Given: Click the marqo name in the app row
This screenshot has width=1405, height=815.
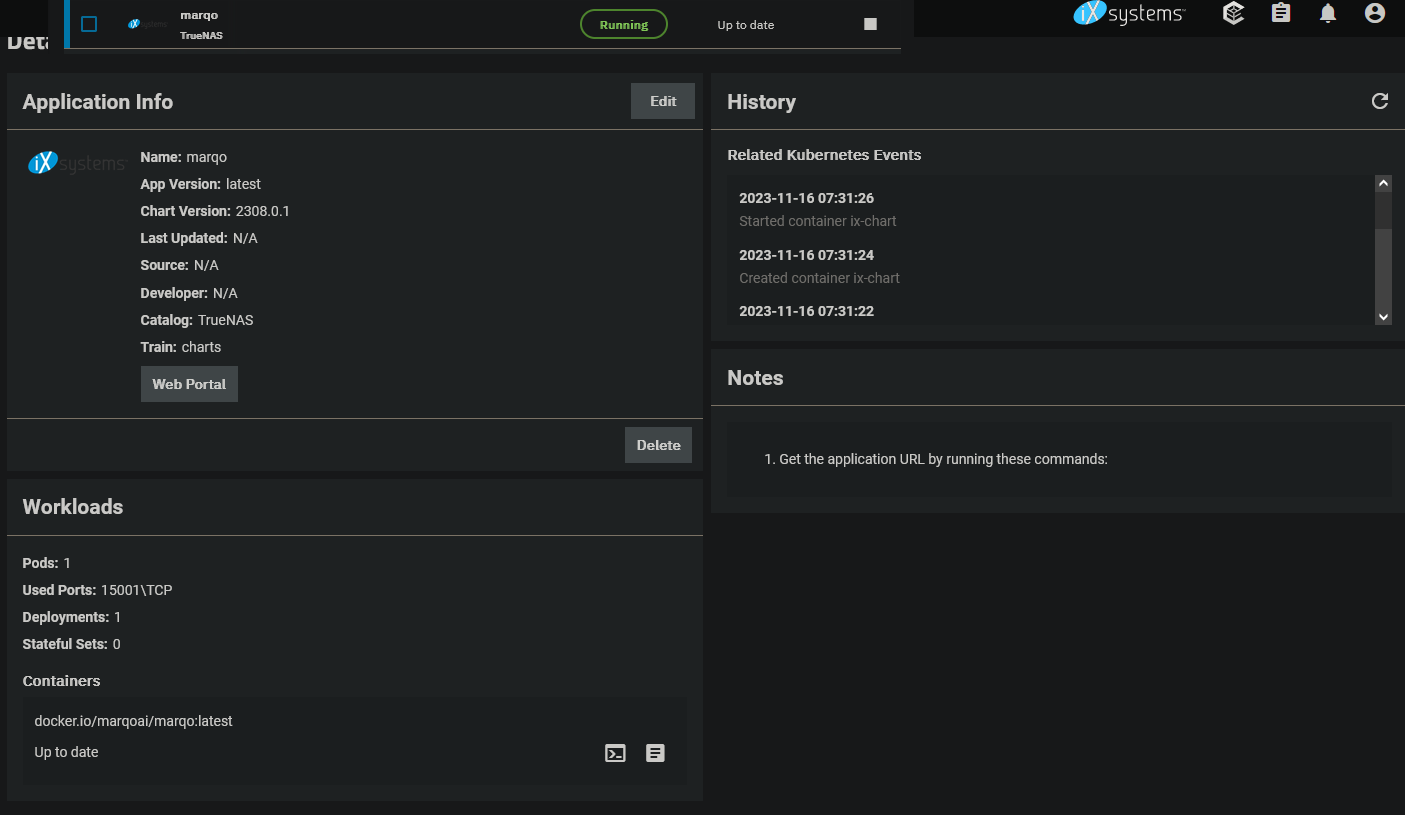Looking at the screenshot, I should tap(199, 15).
